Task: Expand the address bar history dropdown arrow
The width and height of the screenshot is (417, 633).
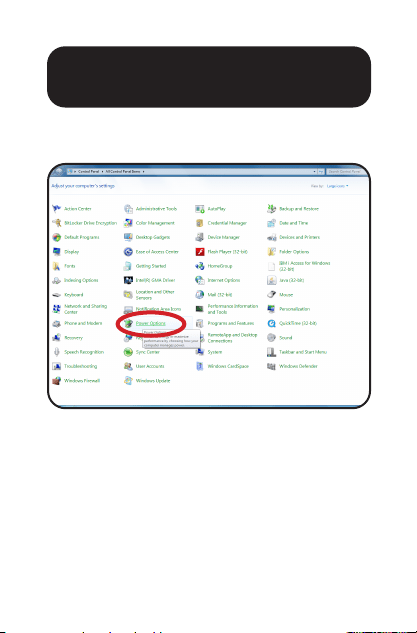Action: coord(314,172)
